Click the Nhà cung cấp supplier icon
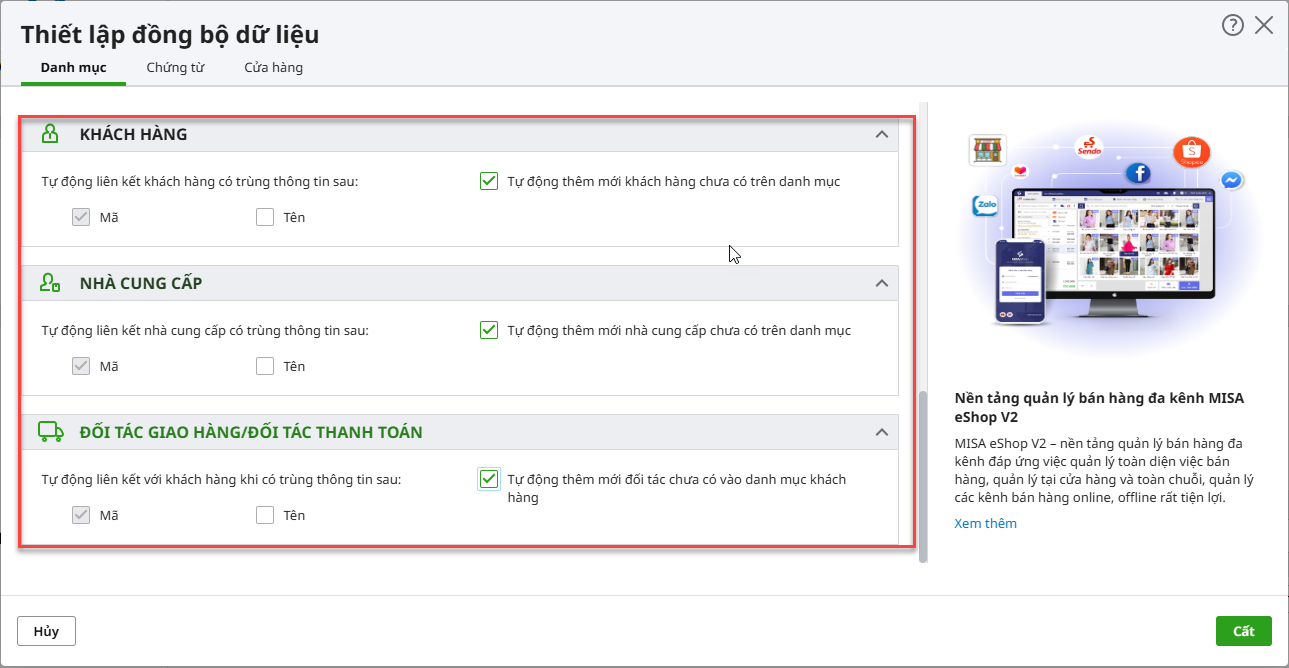Screen dimensions: 1289x668 tap(50, 283)
